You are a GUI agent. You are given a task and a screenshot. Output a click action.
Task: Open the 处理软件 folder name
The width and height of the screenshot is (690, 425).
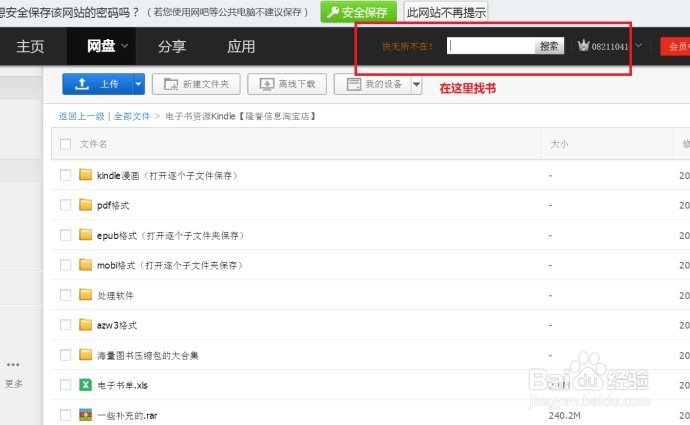click(115, 295)
